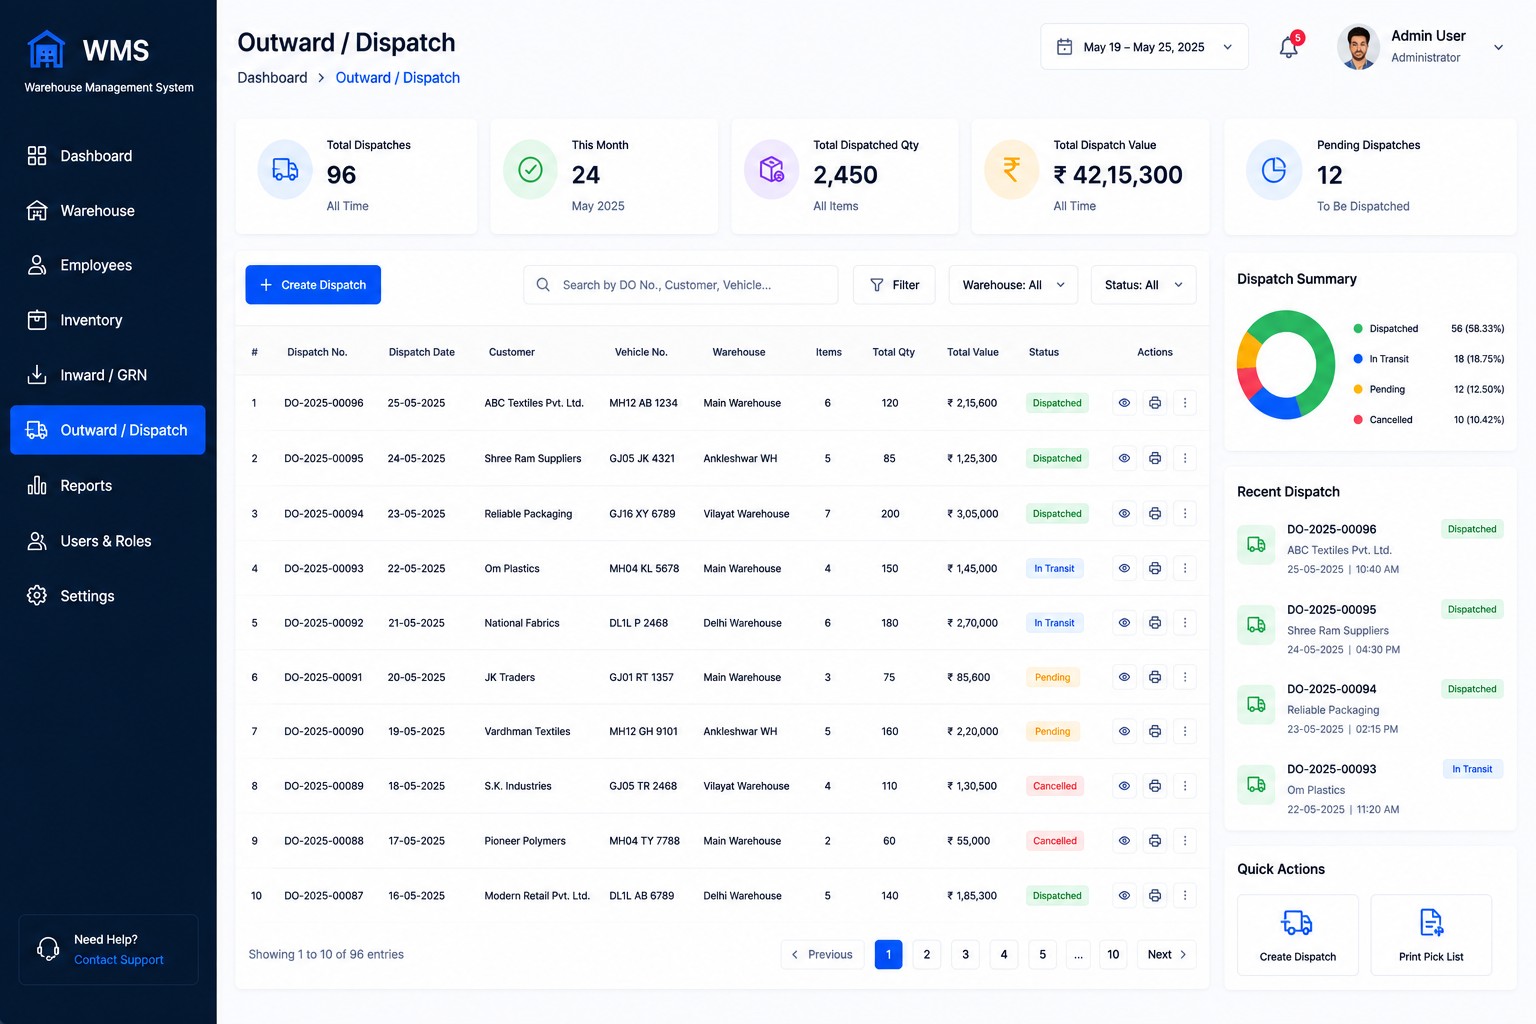Open the notifications bell

[x=1289, y=47]
